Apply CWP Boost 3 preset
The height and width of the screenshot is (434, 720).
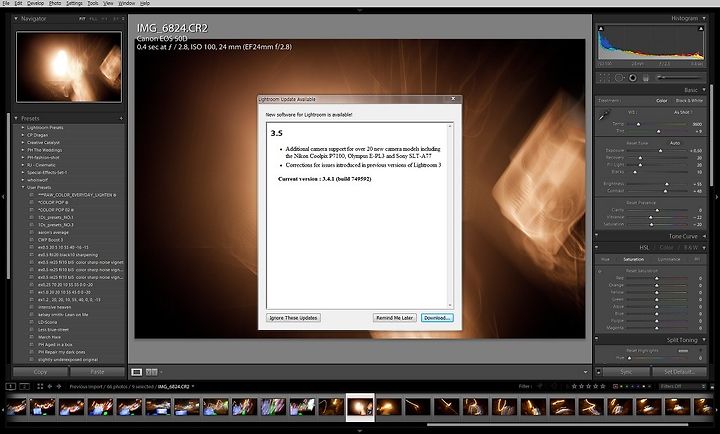(51, 240)
